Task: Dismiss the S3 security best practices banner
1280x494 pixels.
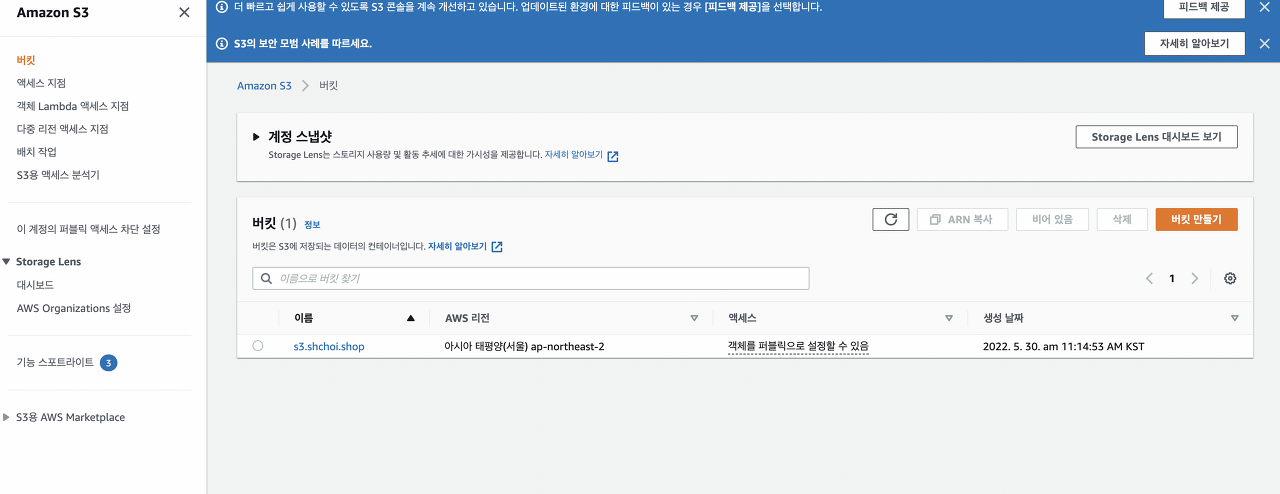Action: coord(1264,43)
